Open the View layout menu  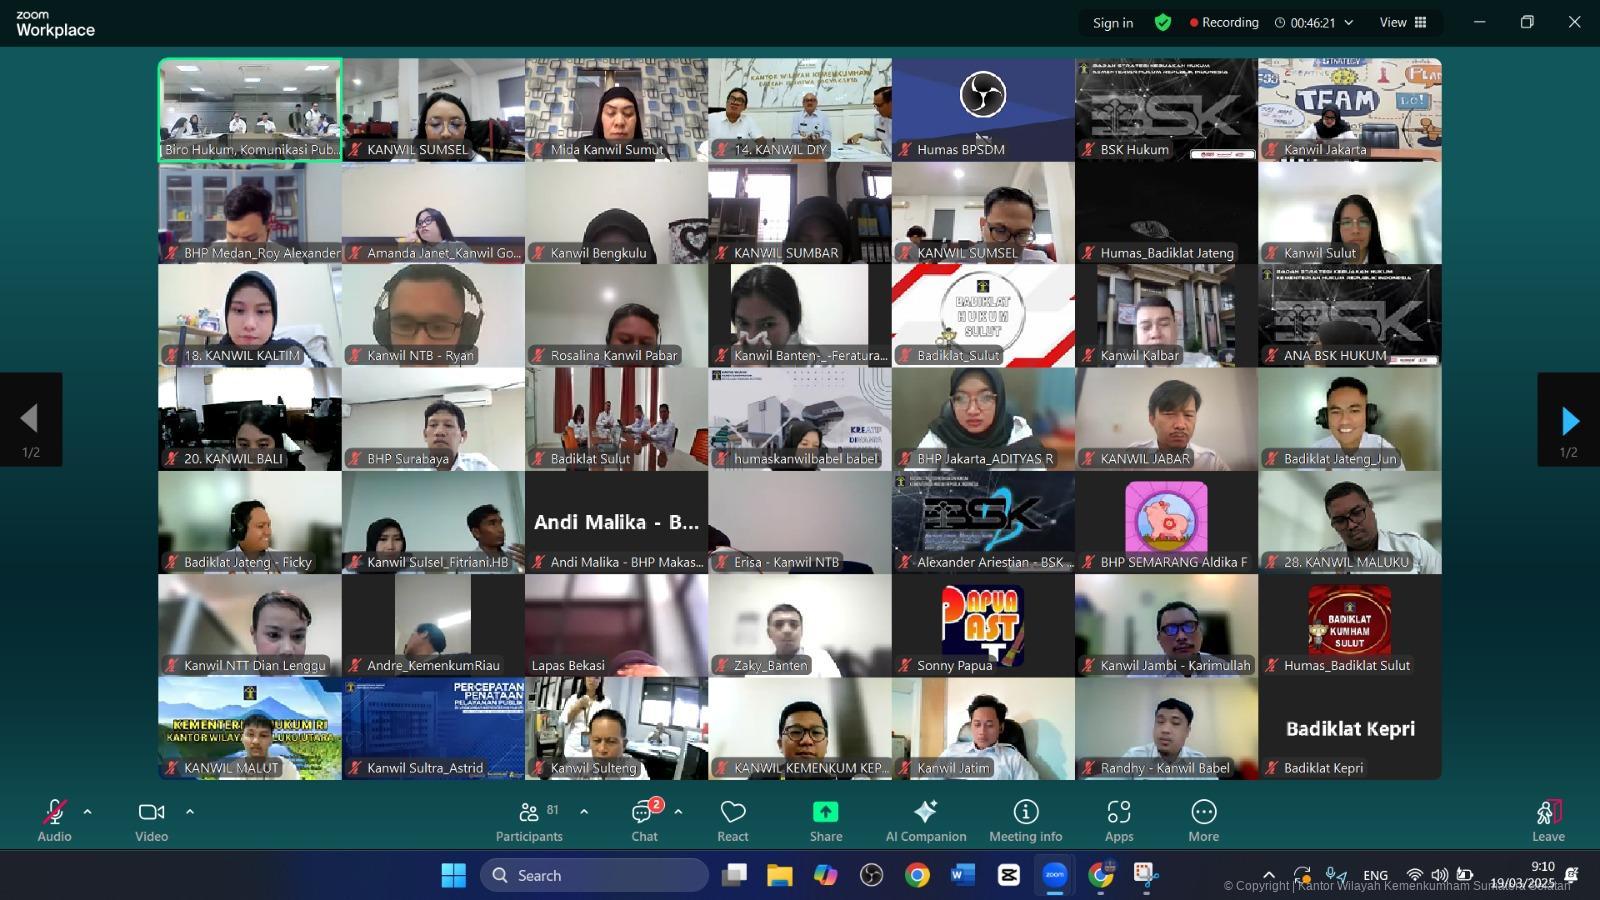point(1402,22)
